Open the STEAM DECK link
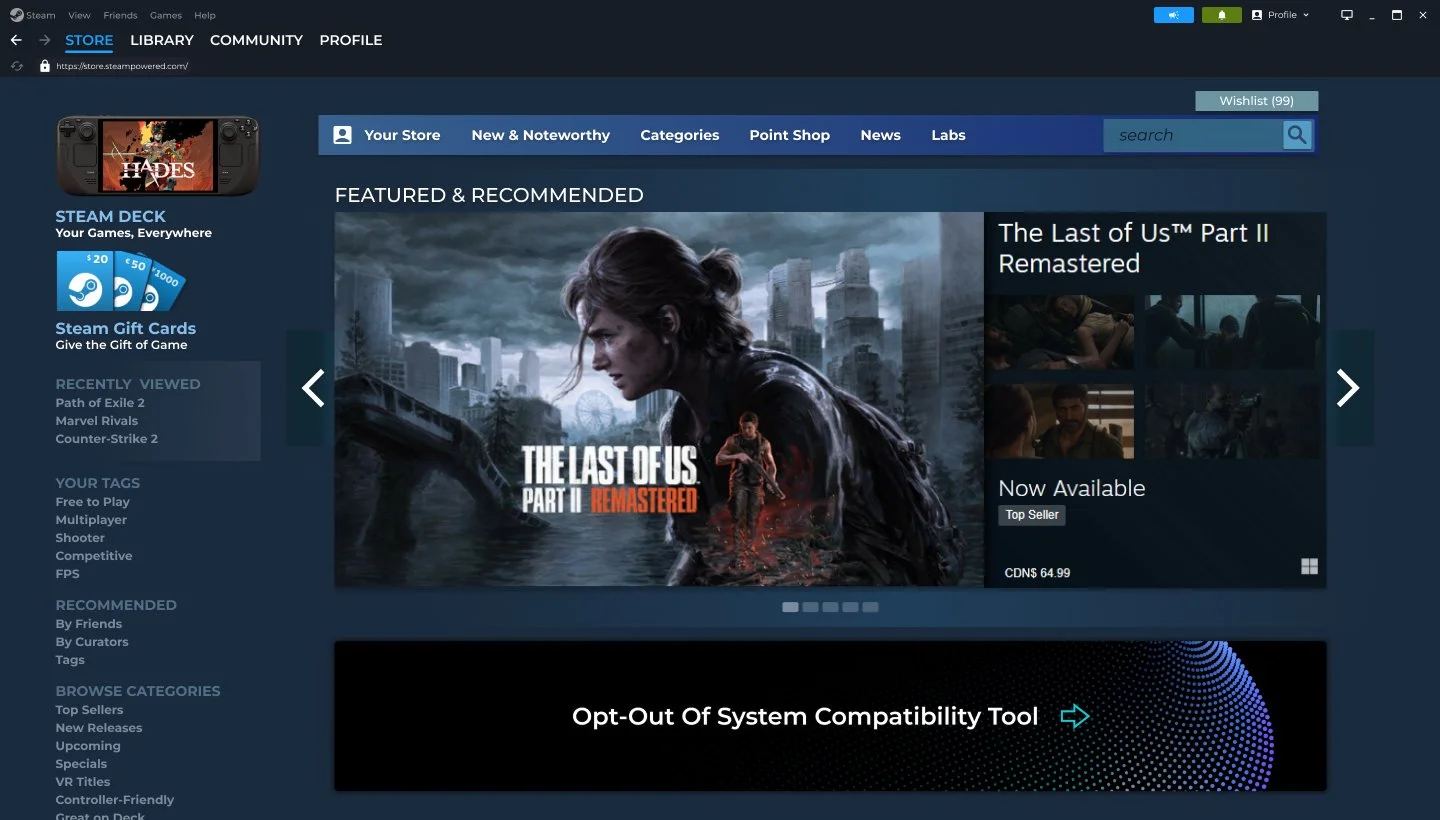This screenshot has height=820, width=1440. pyautogui.click(x=111, y=216)
